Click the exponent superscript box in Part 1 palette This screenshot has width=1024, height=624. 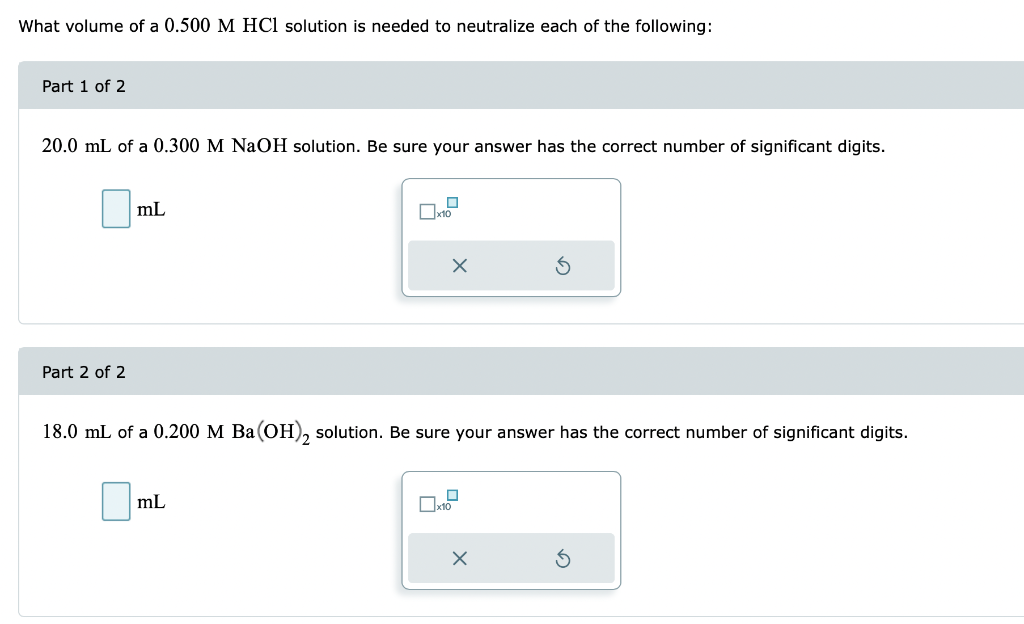tap(451, 203)
